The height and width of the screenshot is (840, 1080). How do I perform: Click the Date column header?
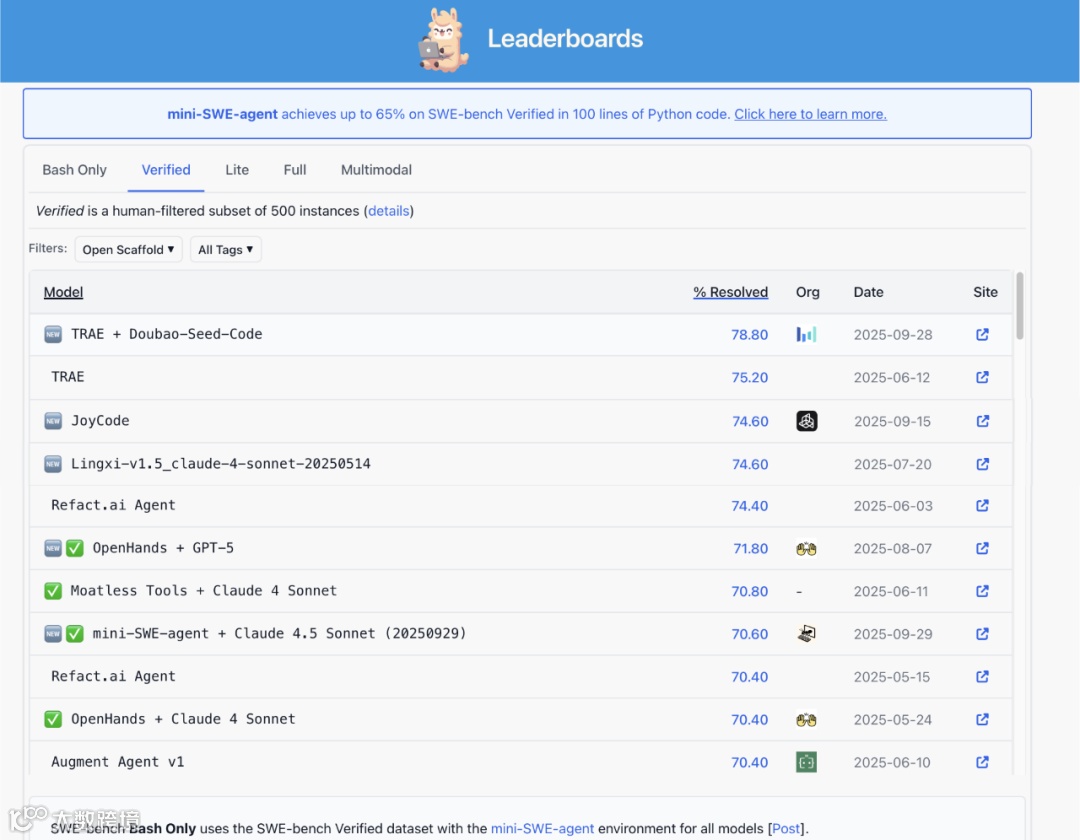click(869, 293)
